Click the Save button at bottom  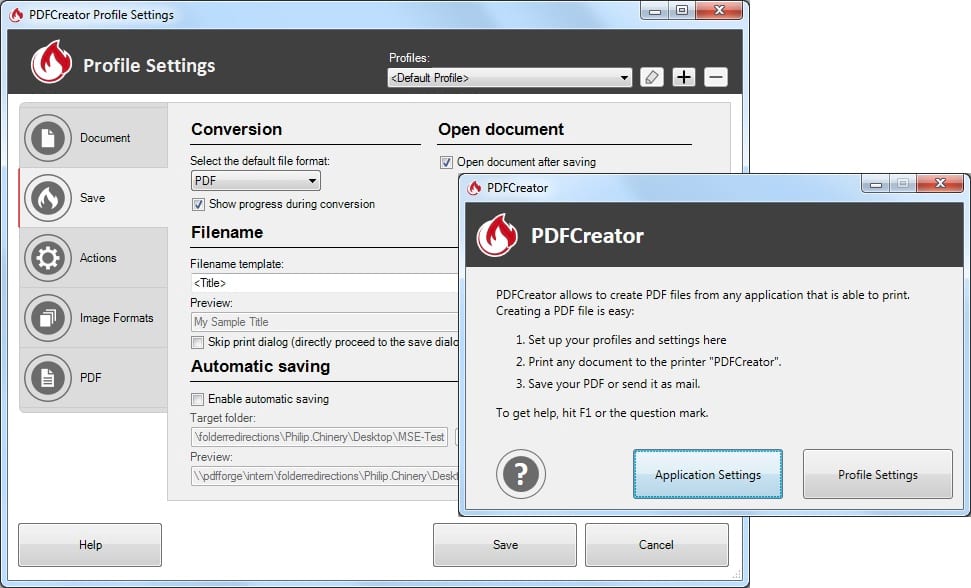pyautogui.click(x=505, y=545)
